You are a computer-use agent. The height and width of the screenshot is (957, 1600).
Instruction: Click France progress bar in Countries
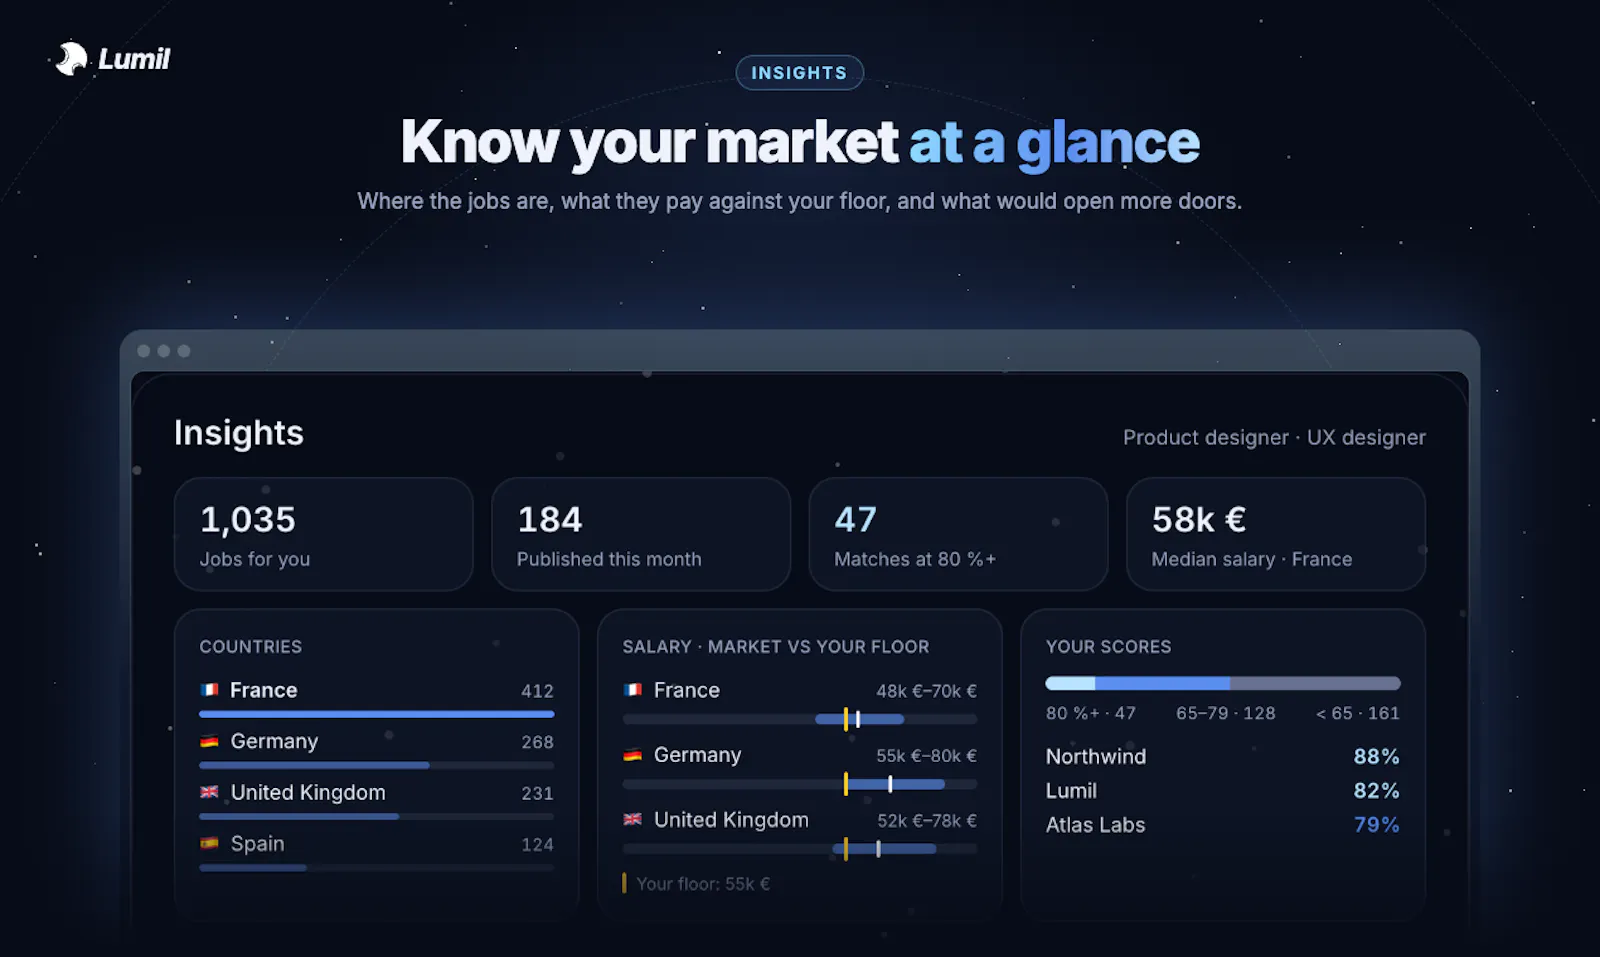click(377, 714)
